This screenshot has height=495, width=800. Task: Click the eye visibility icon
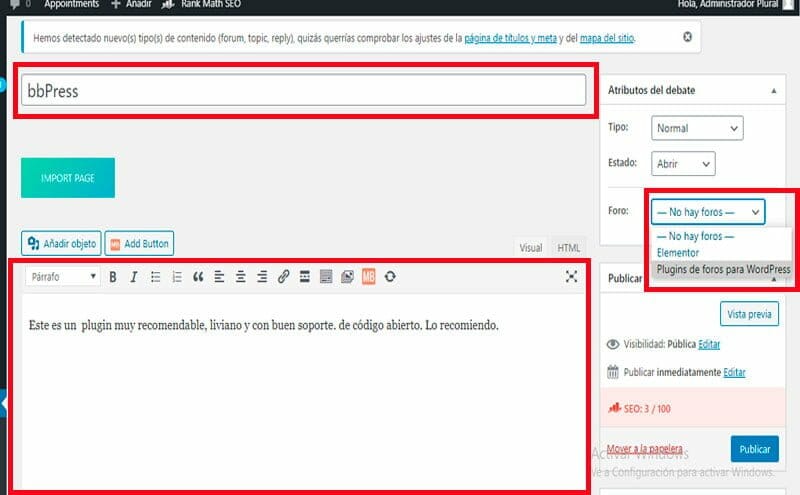[613, 344]
